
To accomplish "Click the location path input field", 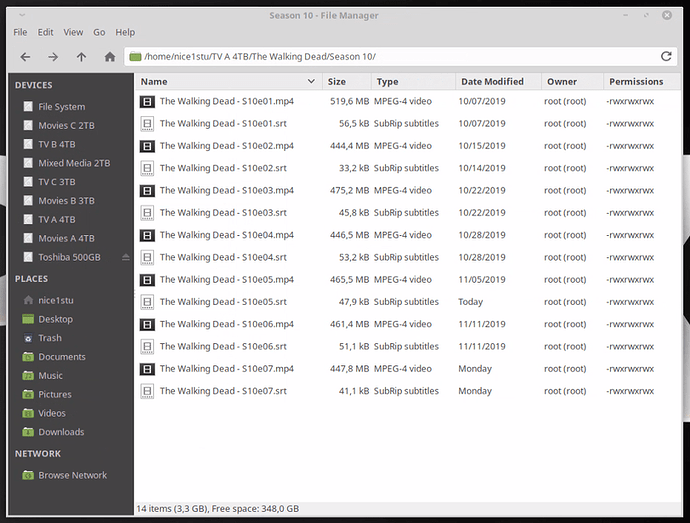I will point(400,57).
